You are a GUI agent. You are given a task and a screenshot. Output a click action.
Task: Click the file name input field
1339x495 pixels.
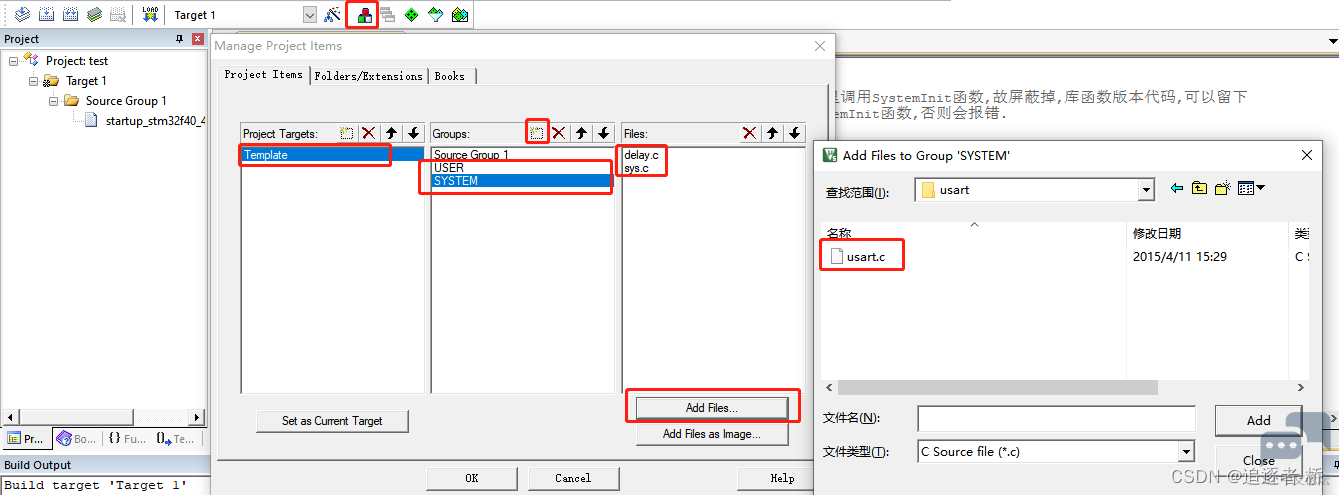pos(1055,418)
